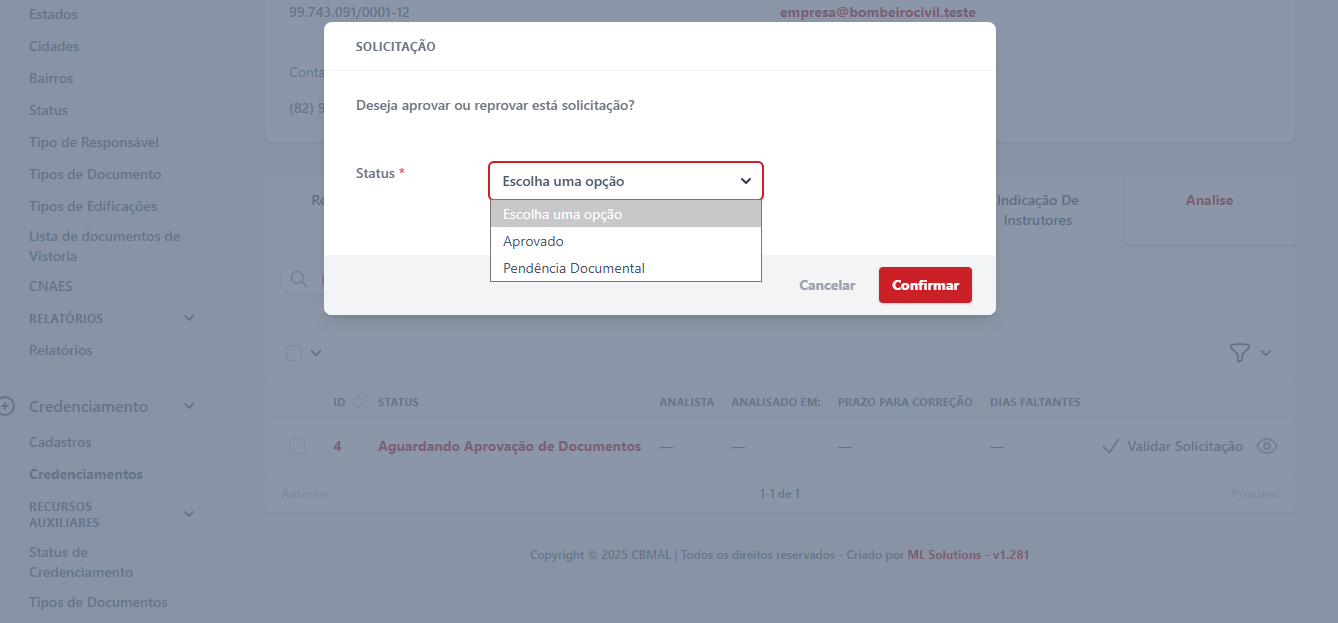Click the eye icon to view the request
1338x623 pixels.
(1267, 446)
